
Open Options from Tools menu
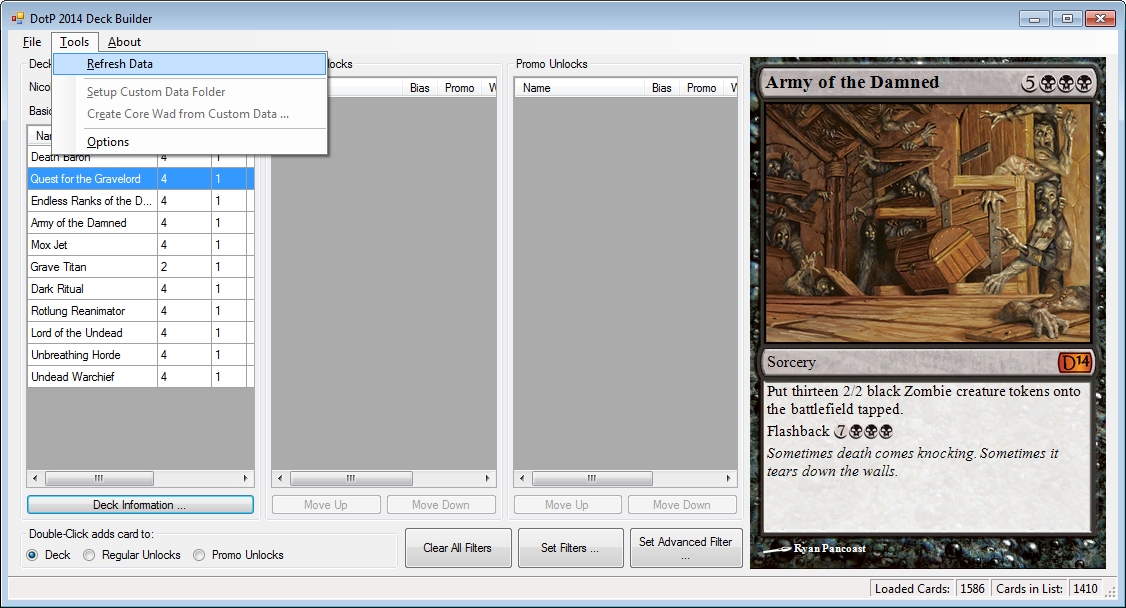(108, 142)
